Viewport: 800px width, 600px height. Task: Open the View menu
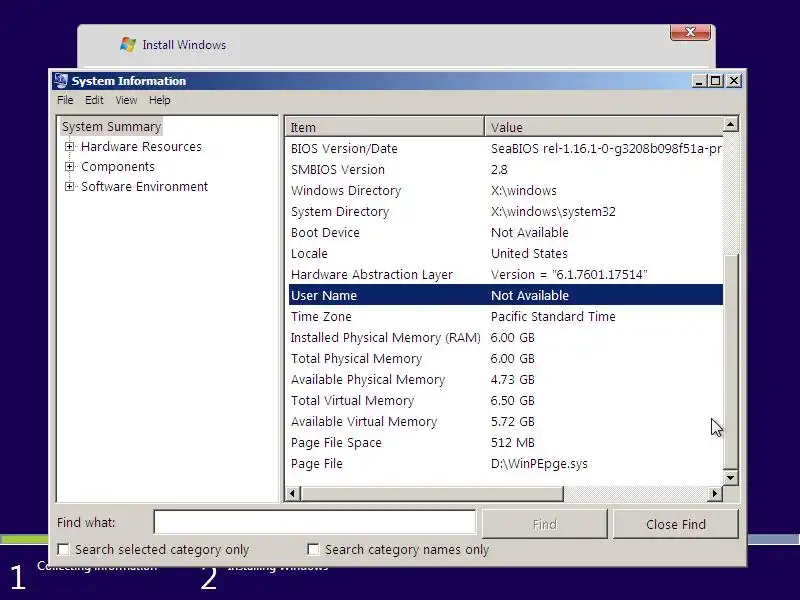[126, 100]
